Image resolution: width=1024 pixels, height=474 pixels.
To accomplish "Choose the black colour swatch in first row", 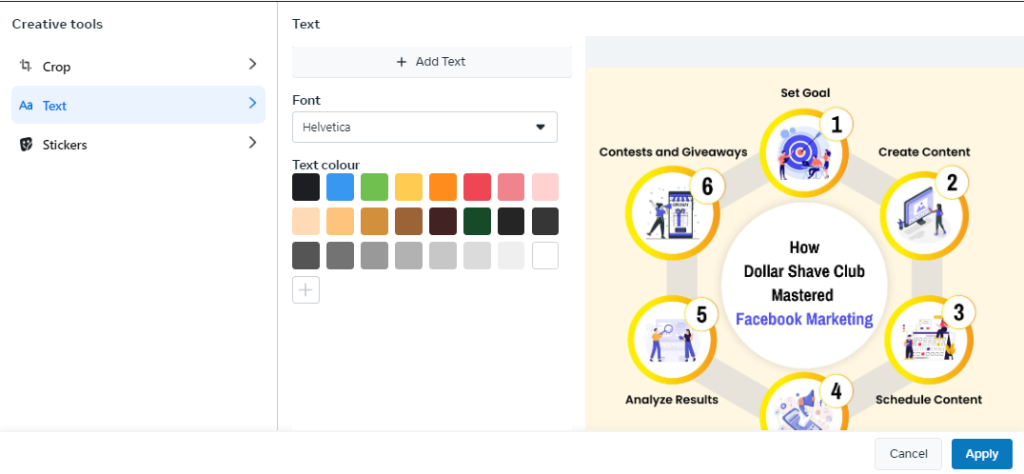I will click(306, 187).
